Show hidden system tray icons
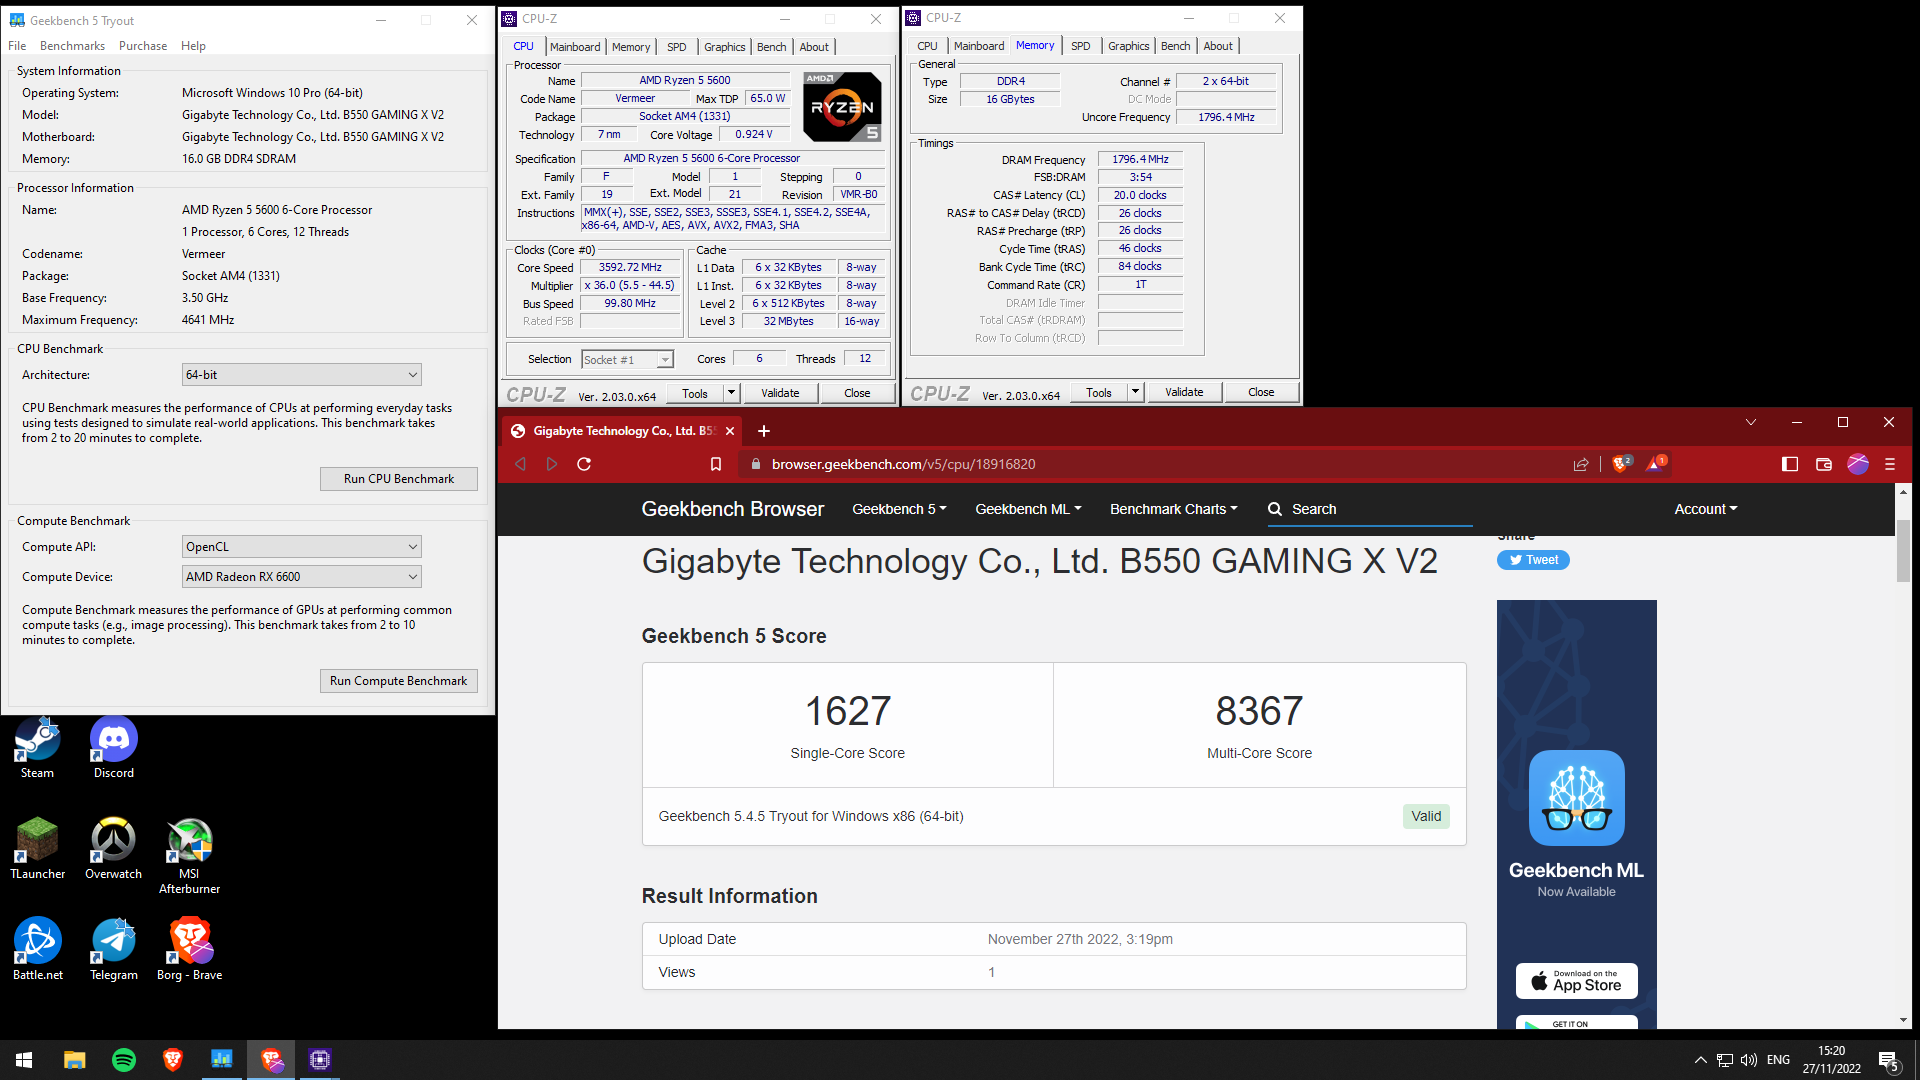The image size is (1920, 1080). pos(1701,1060)
